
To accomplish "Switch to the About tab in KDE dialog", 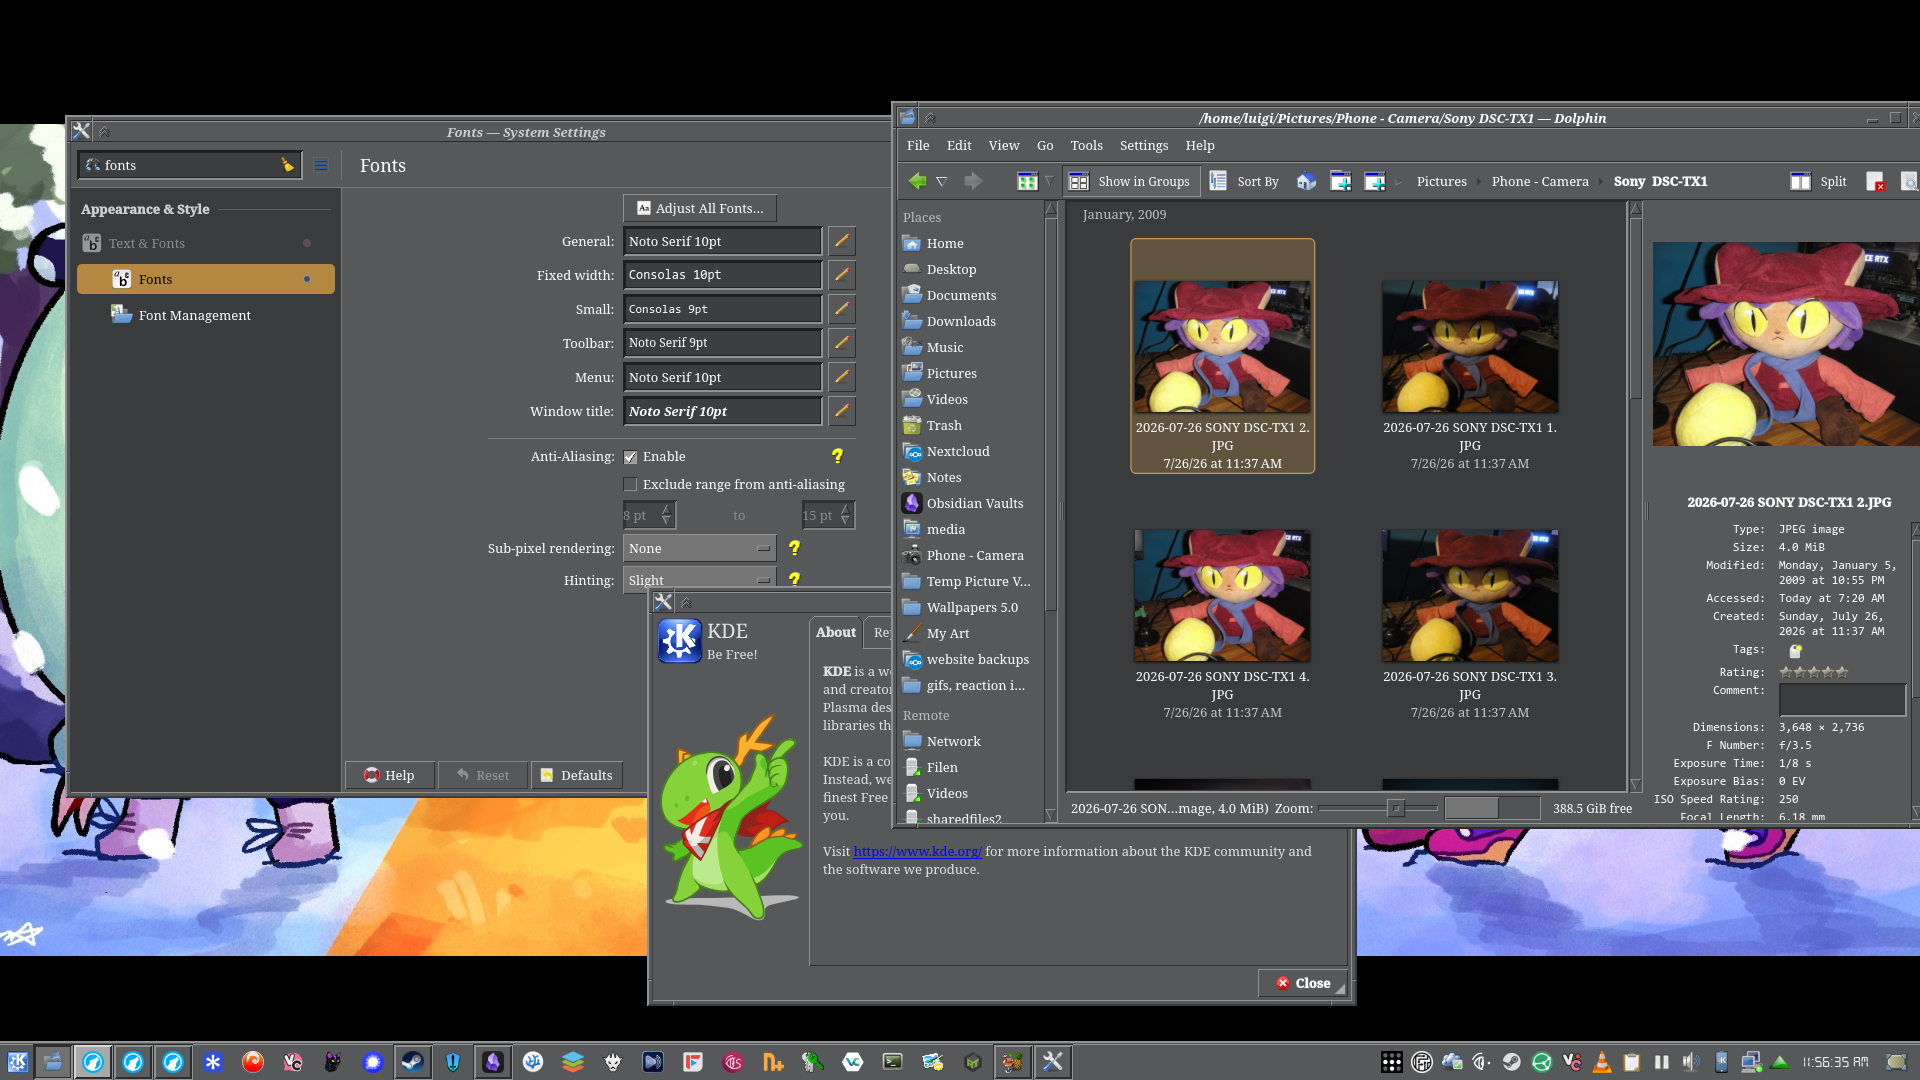I will (835, 632).
